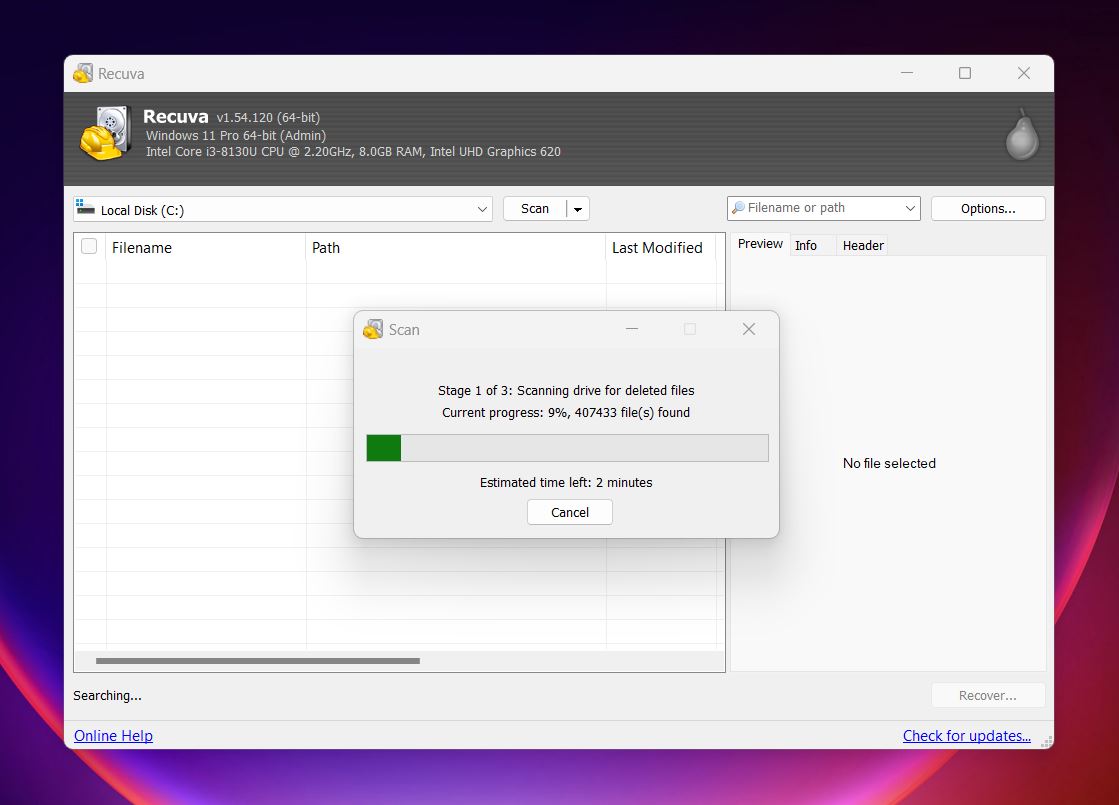Screen dimensions: 1119x805
Task: Click the 'Estimated time left: 2 minutes' text
Action: coord(566,482)
